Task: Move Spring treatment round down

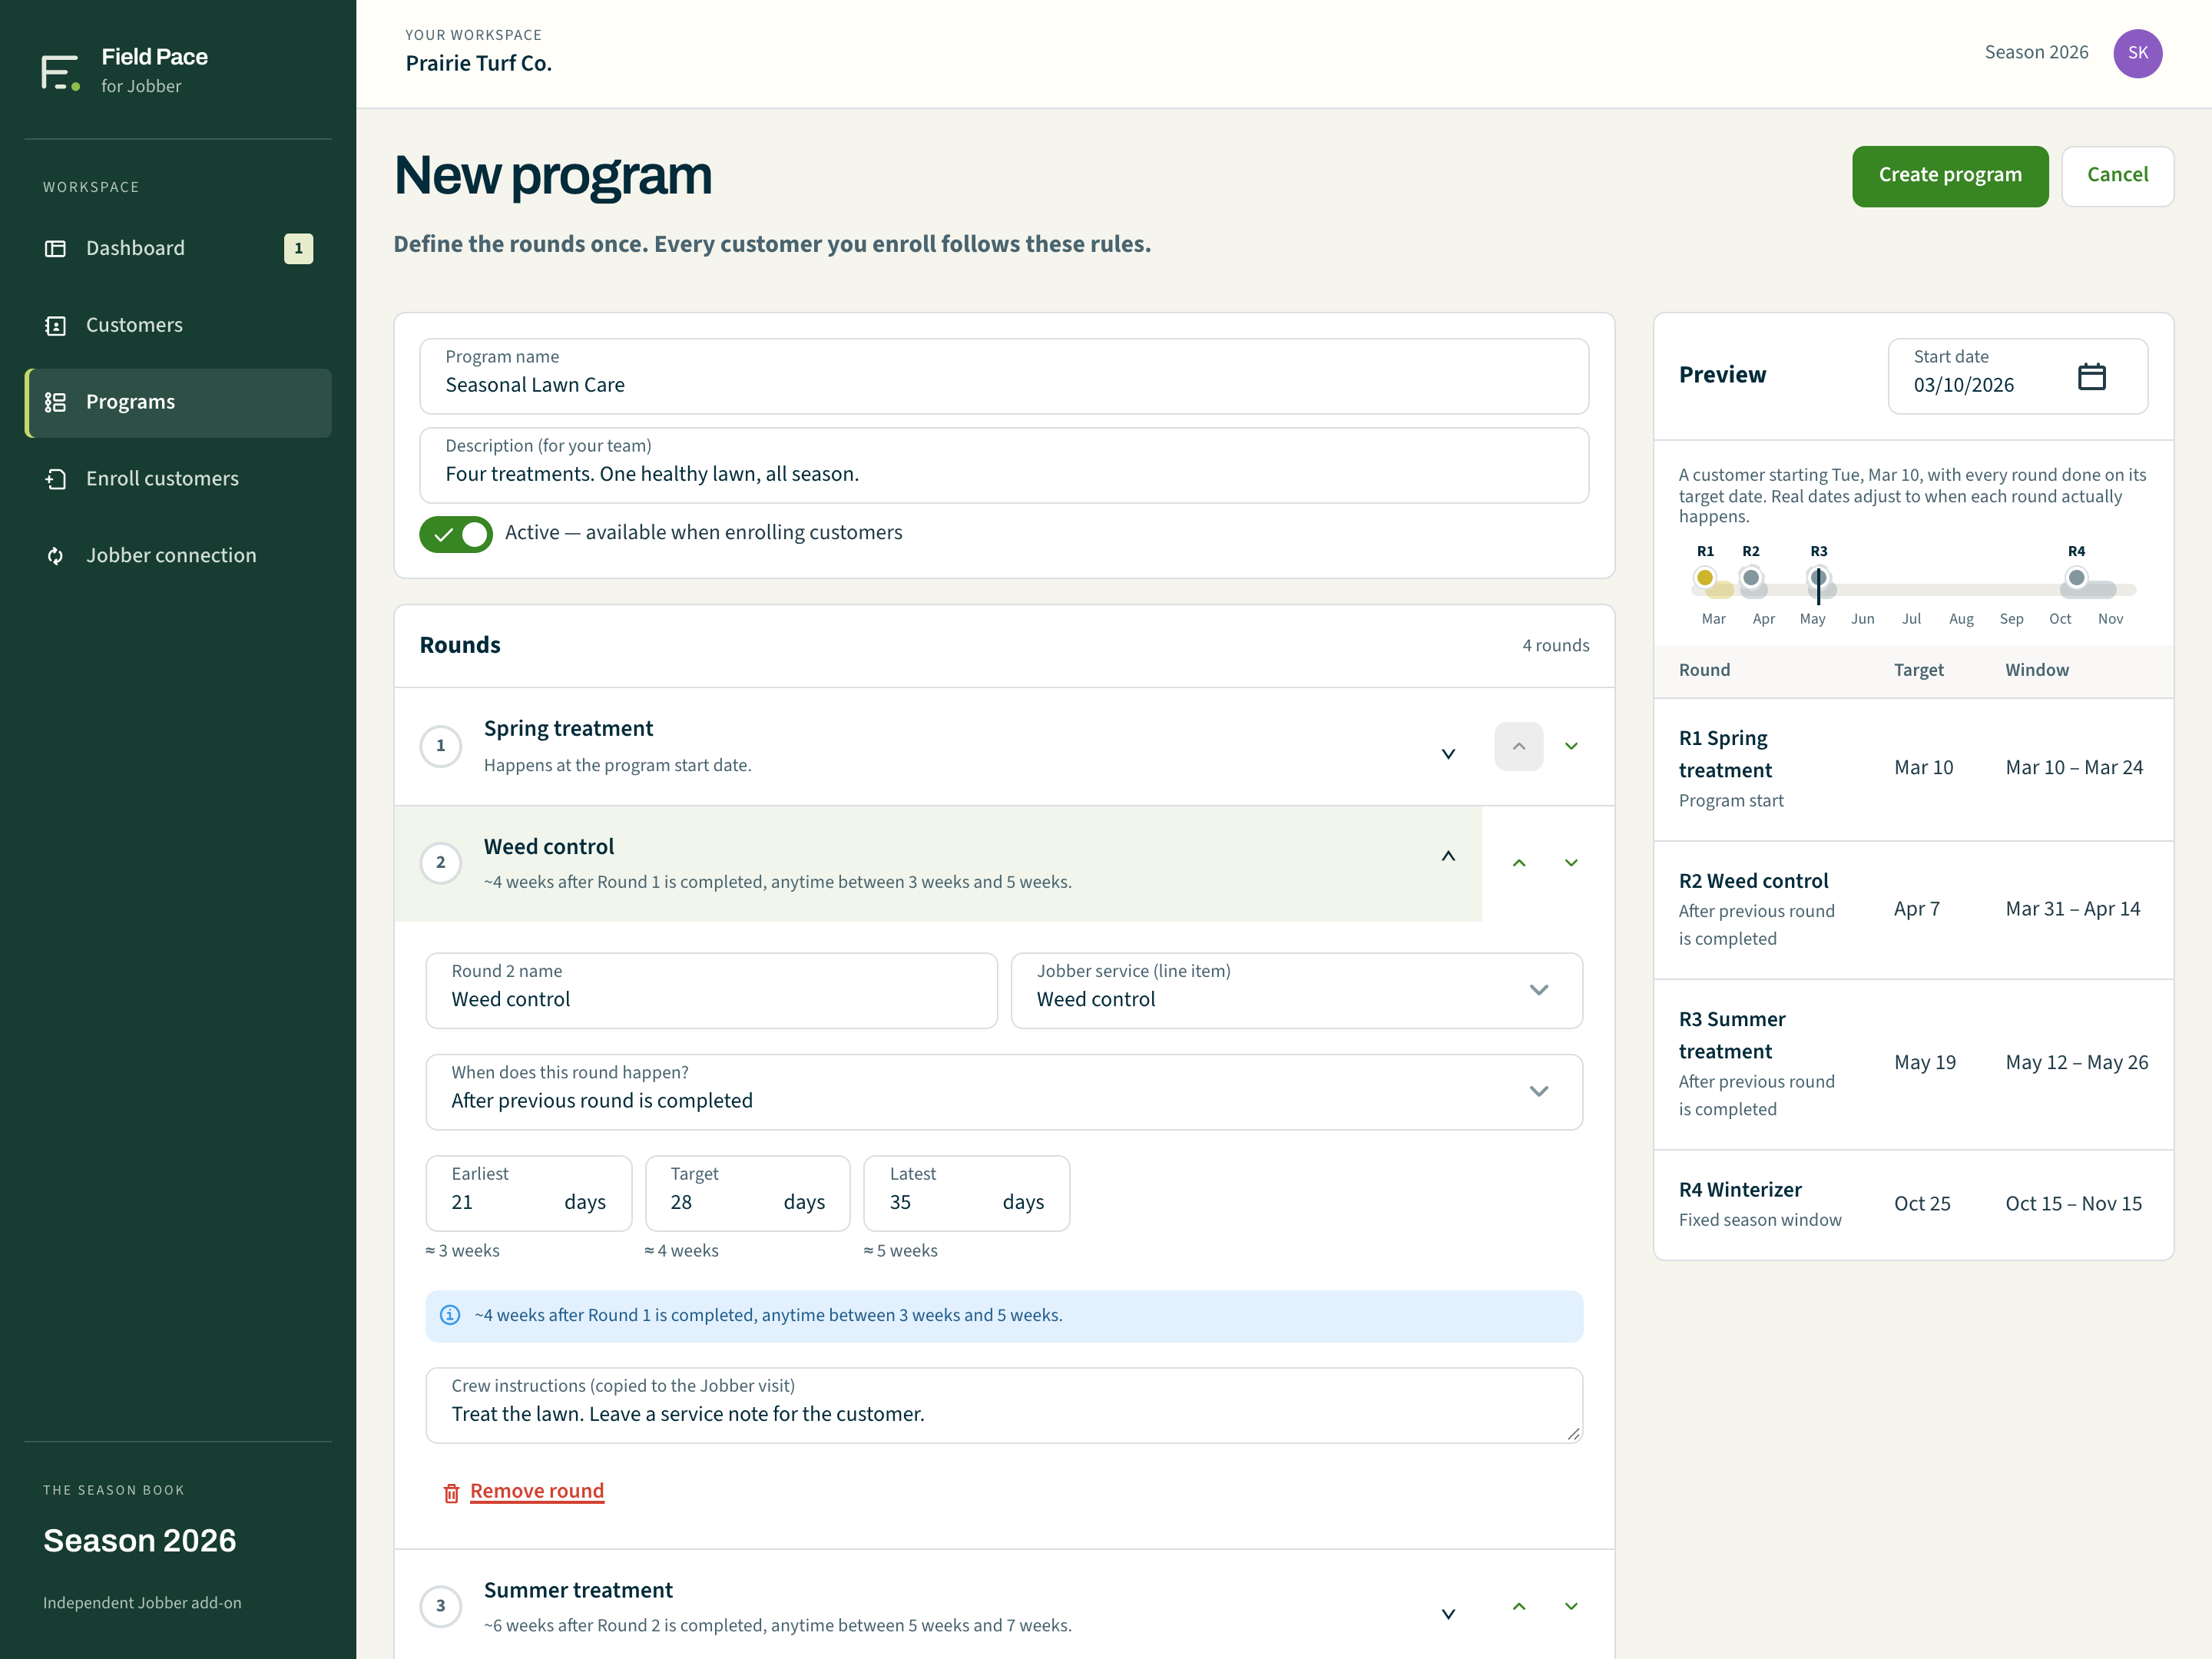Action: click(1571, 746)
